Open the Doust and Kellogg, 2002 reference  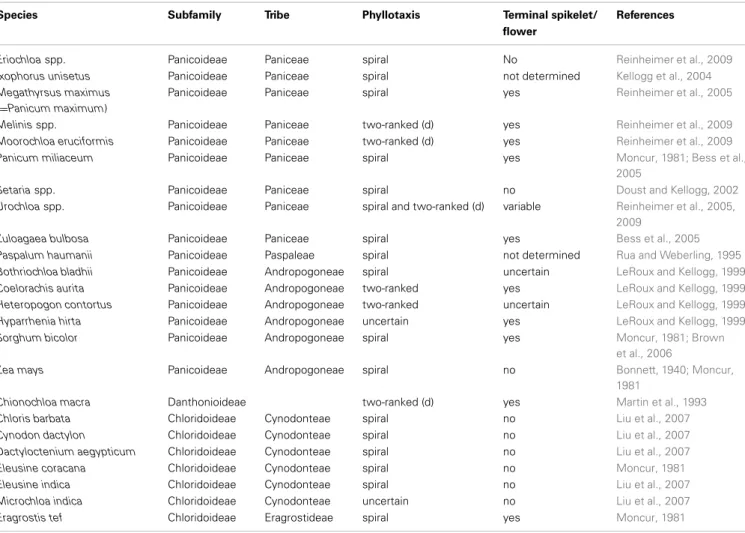point(677,190)
